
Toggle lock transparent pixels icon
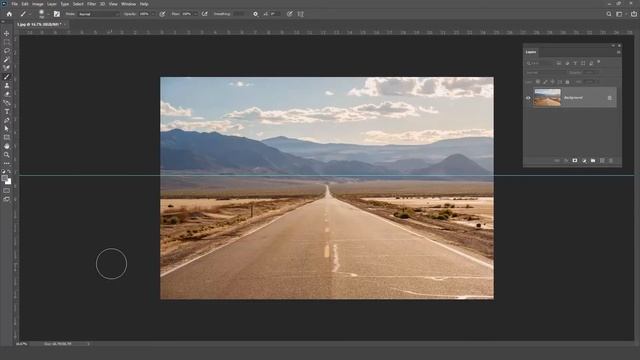coord(538,82)
